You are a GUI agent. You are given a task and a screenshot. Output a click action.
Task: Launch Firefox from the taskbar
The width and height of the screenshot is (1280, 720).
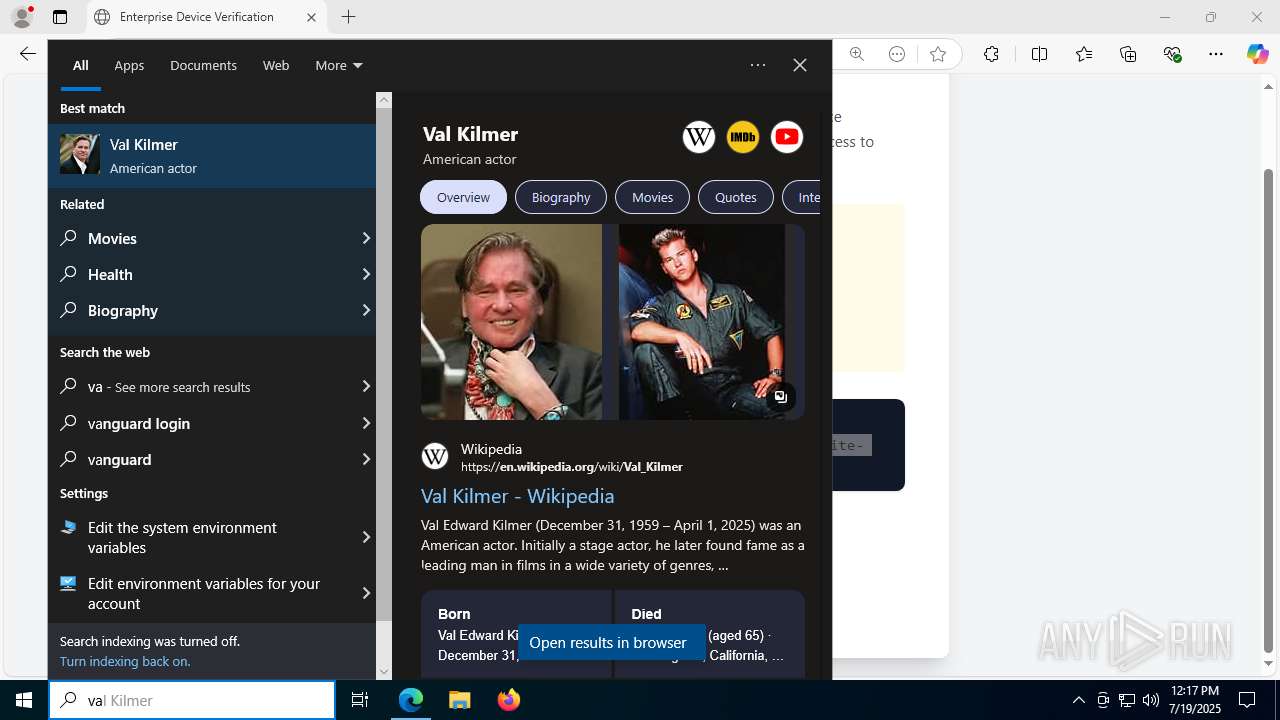click(x=508, y=700)
